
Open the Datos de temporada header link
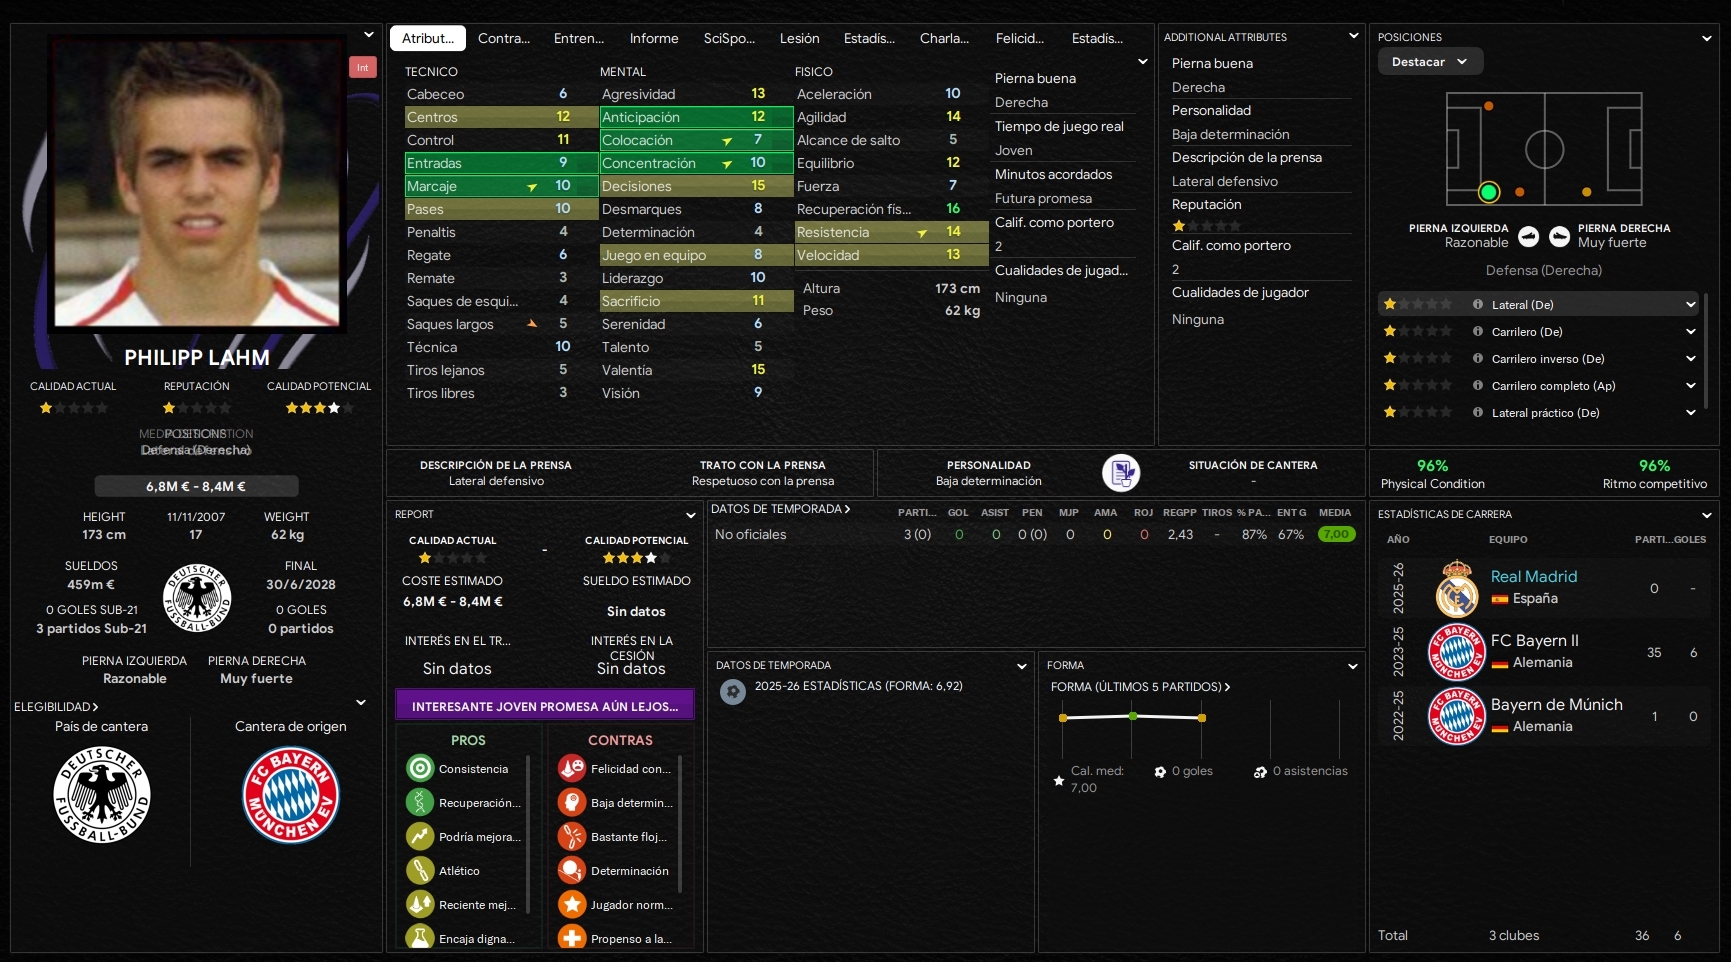(780, 509)
